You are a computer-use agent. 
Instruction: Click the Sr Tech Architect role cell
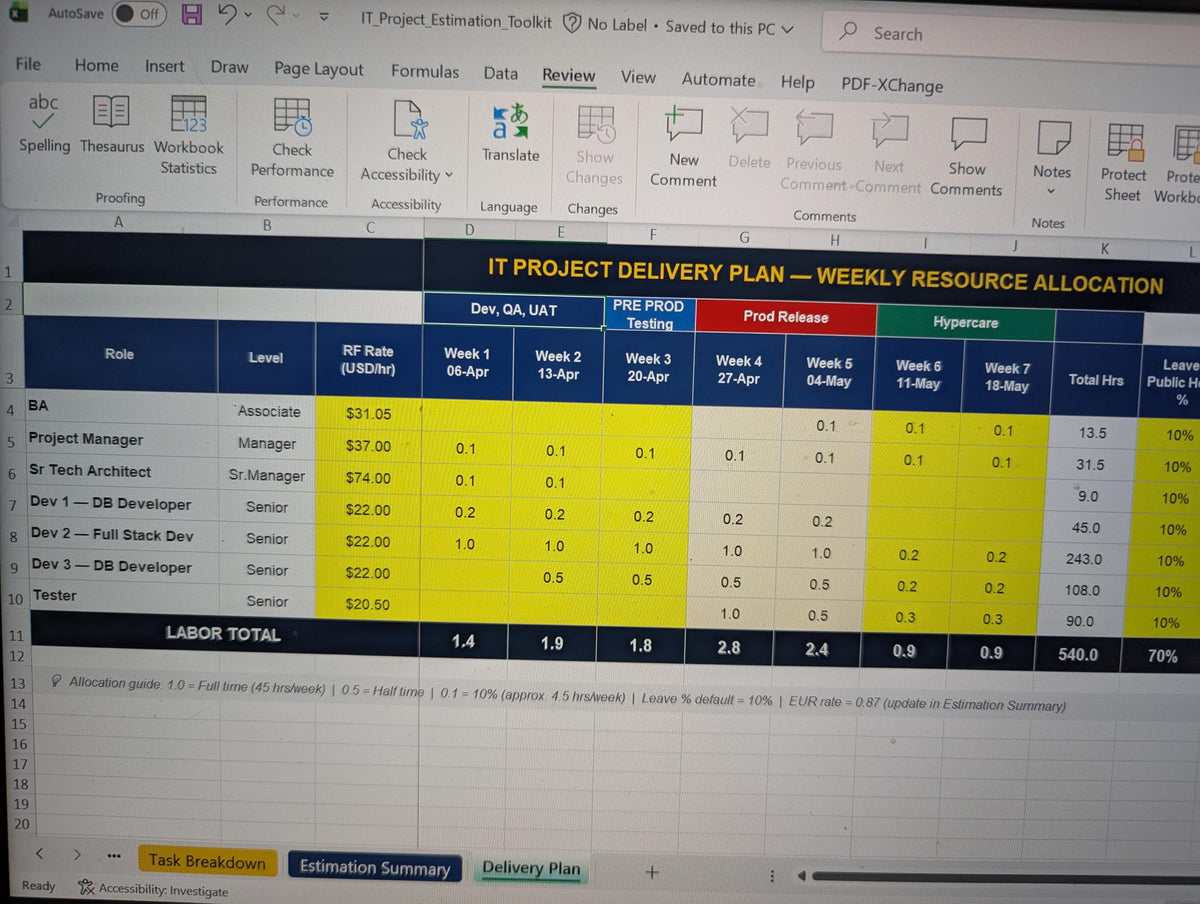click(x=120, y=471)
